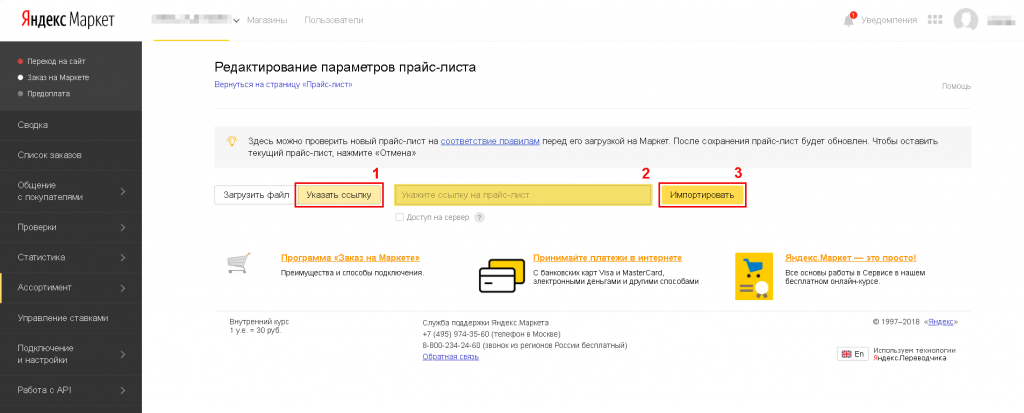The image size is (1024, 413).
Task: Open the Магазины tab
Action: coord(267,20)
